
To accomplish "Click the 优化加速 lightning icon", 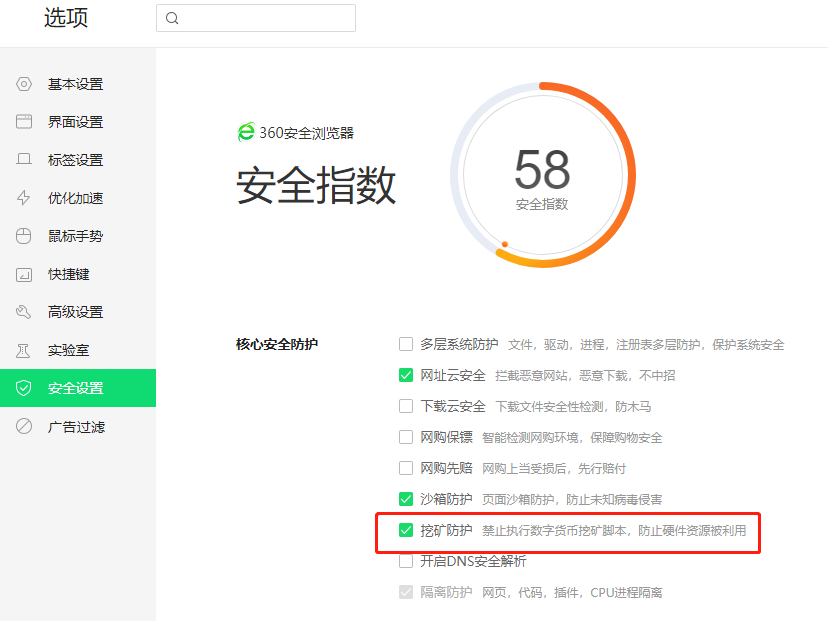I will [24, 198].
